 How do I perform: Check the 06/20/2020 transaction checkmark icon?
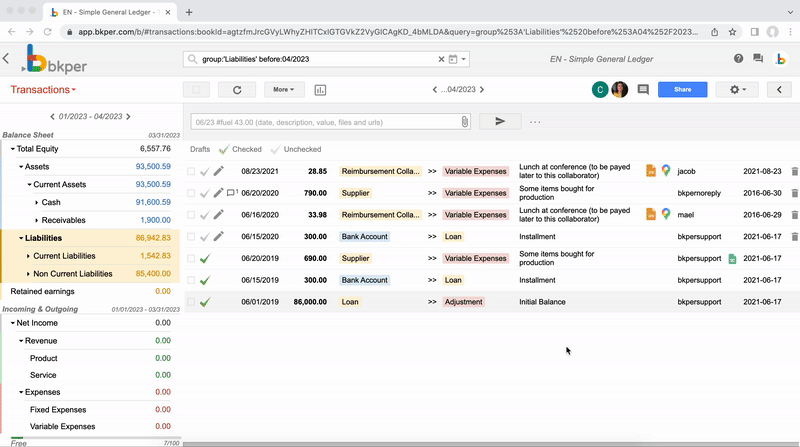click(x=205, y=193)
